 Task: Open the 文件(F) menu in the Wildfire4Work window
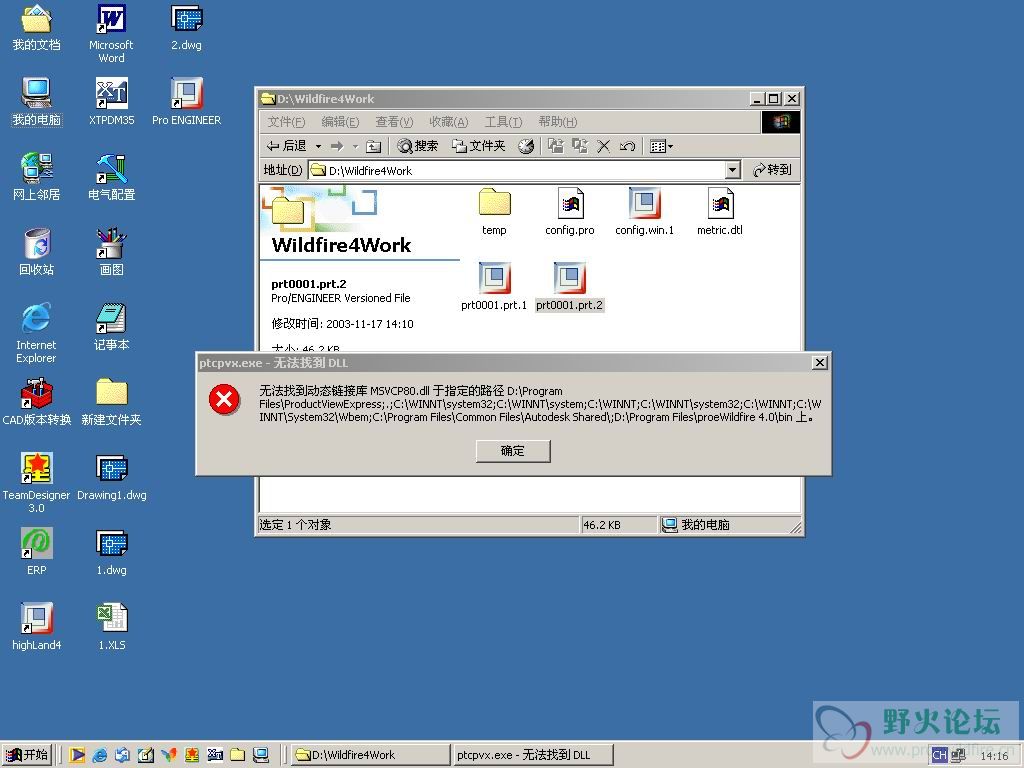pyautogui.click(x=286, y=122)
